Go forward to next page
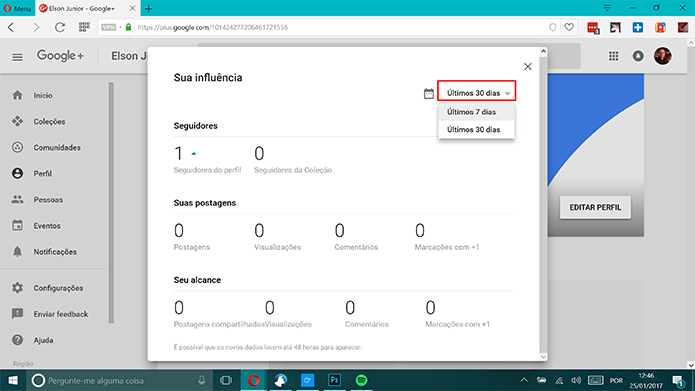 36,27
